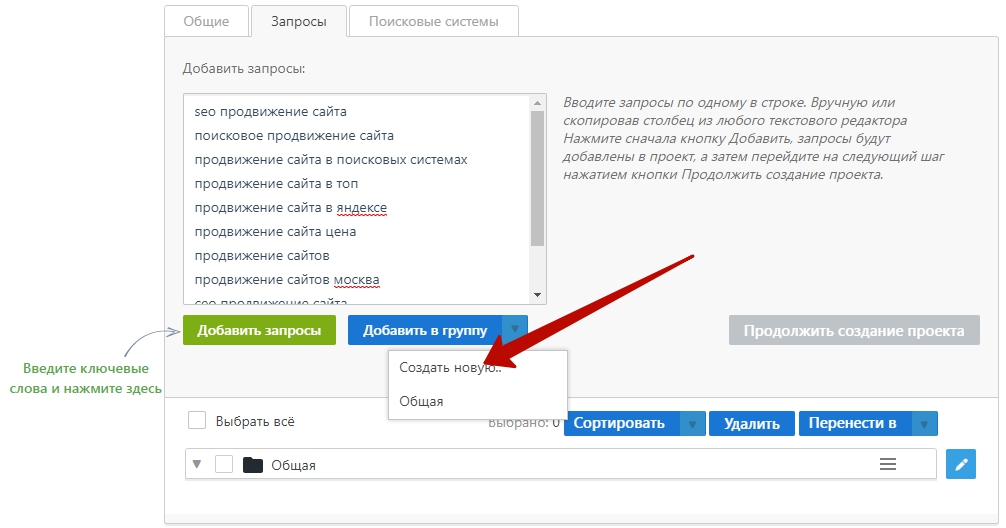Image resolution: width=1006 pixels, height=528 pixels.
Task: Open the Поисковые системы tab
Action: click(434, 21)
